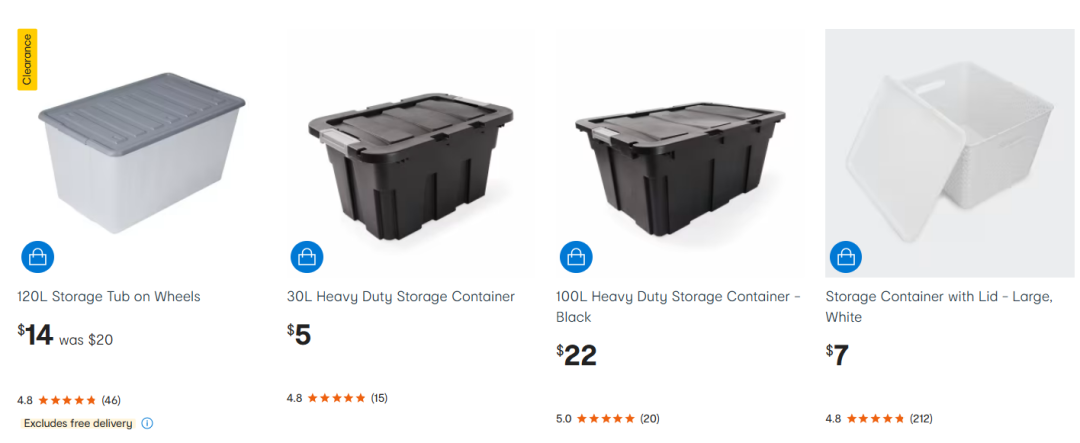Click the Excludes free delivery label
This screenshot has height=443, width=1080.
(x=78, y=423)
